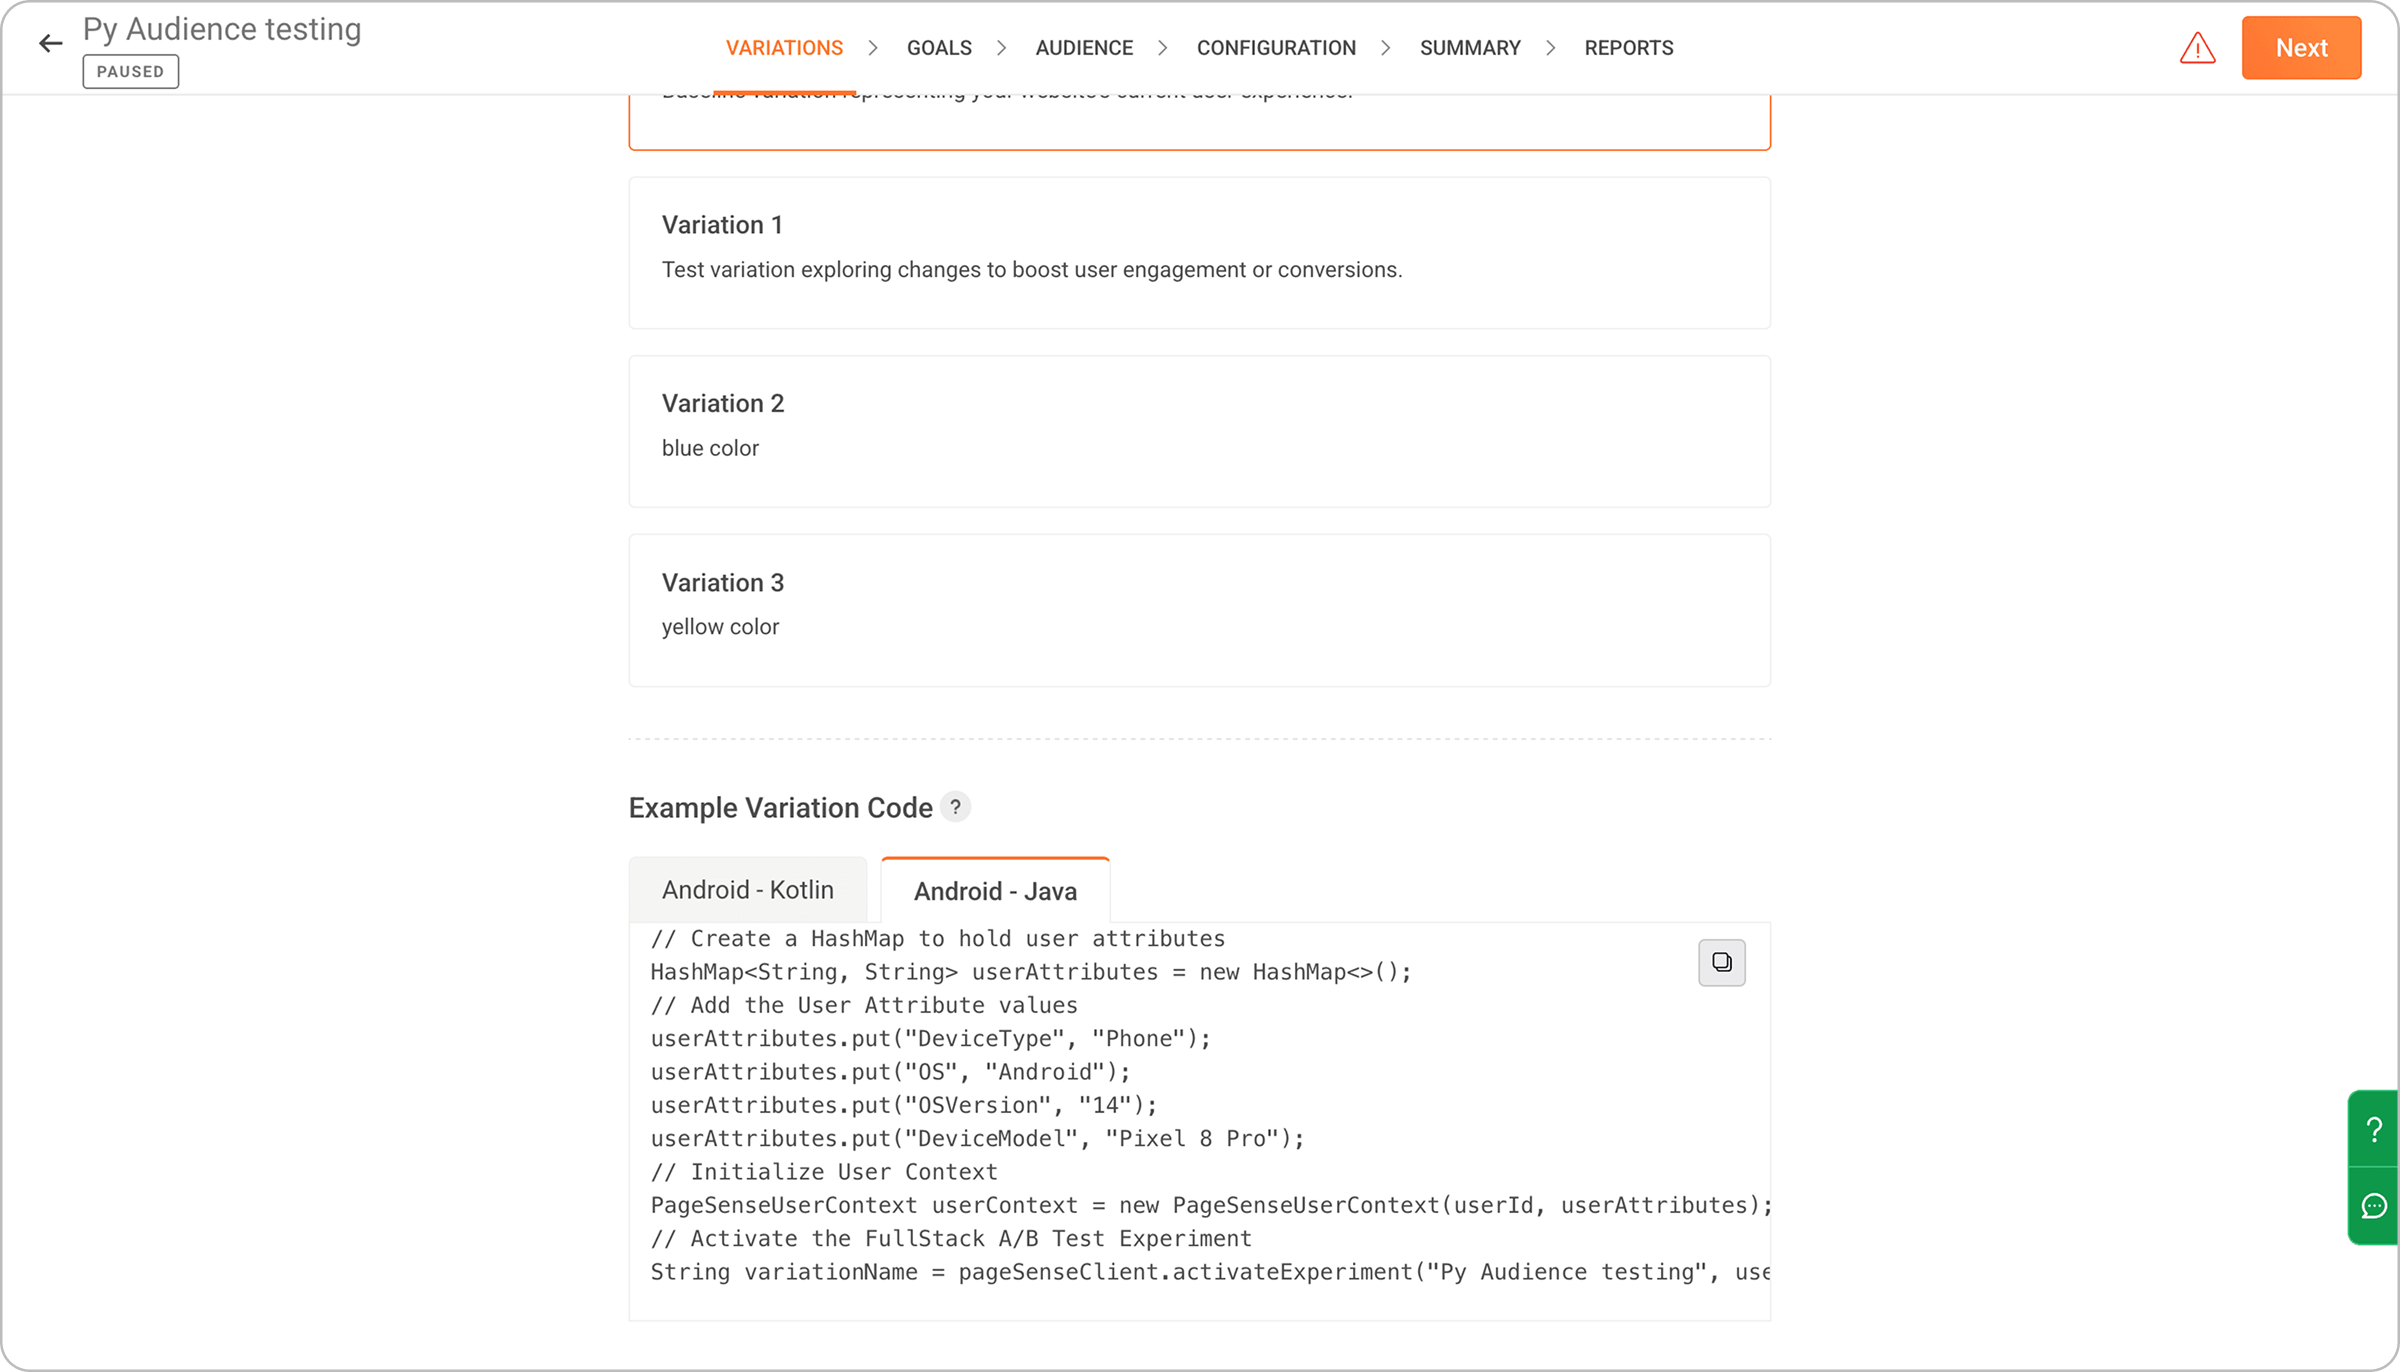Go to the SUMMARY step
The width and height of the screenshot is (2400, 1372).
click(x=1470, y=48)
